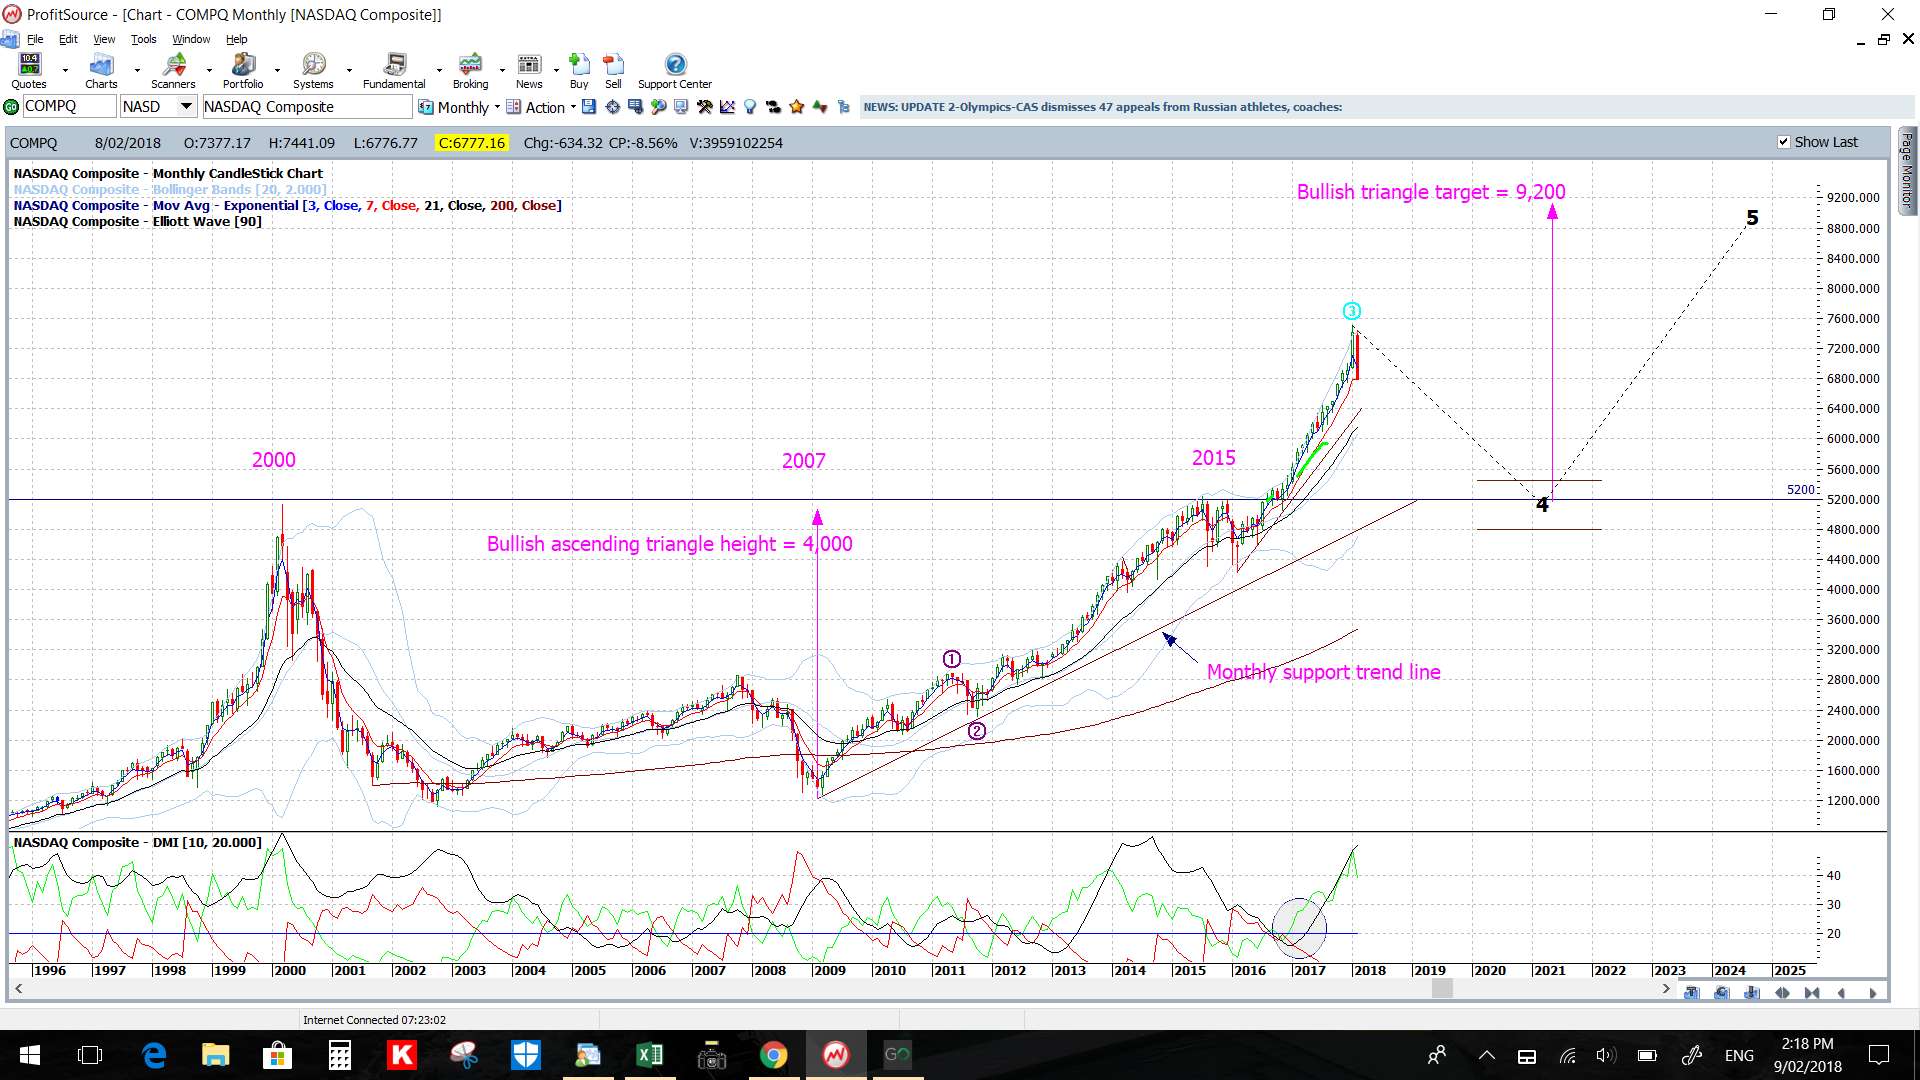Click the COMPQ symbol input field
The width and height of the screenshot is (1920, 1080).
69,107
